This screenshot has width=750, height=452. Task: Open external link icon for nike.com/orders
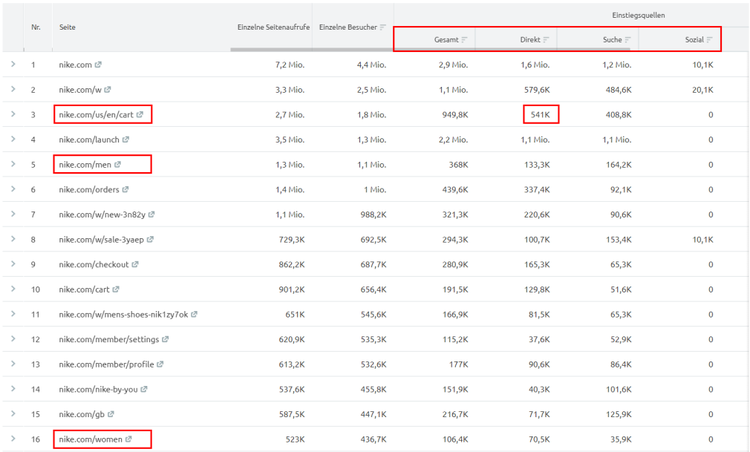pyautogui.click(x=125, y=189)
